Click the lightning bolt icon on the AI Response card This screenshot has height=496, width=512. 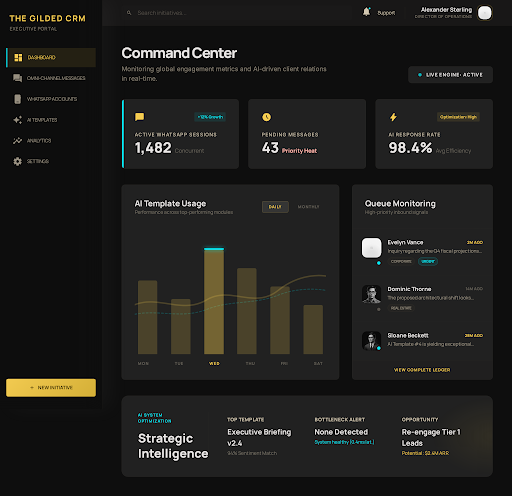tap(393, 117)
